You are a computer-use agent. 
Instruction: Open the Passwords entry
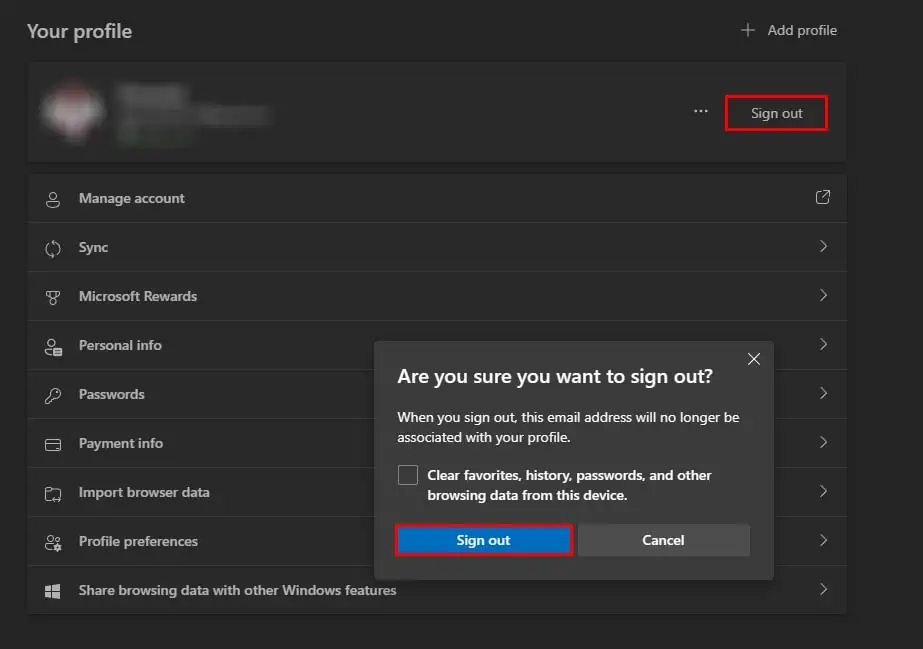point(437,394)
